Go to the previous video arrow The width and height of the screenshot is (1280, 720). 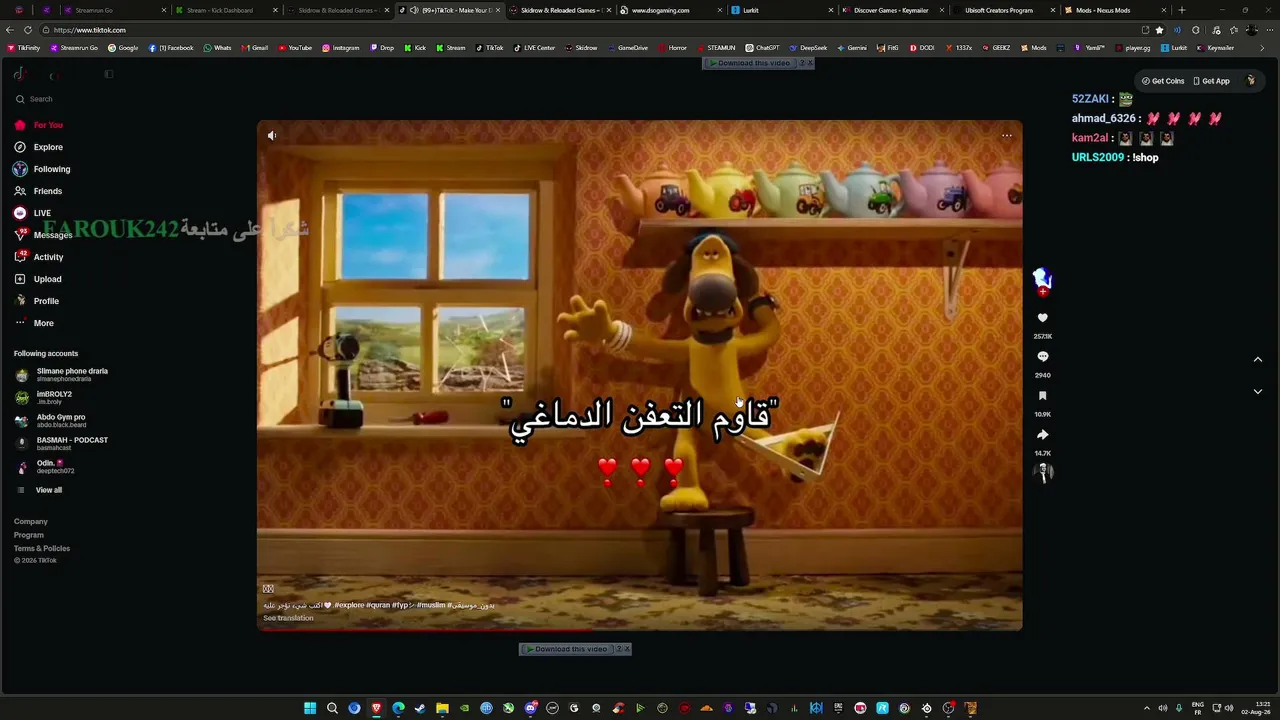tap(1258, 360)
